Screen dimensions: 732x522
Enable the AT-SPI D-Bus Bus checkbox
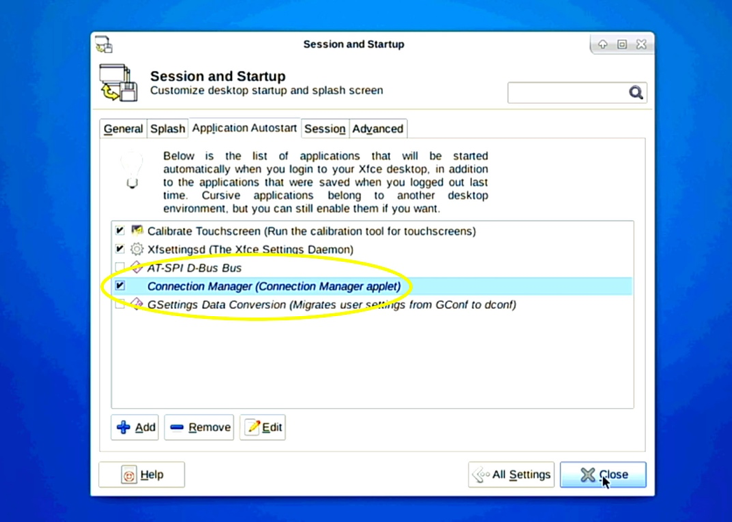[x=120, y=268]
